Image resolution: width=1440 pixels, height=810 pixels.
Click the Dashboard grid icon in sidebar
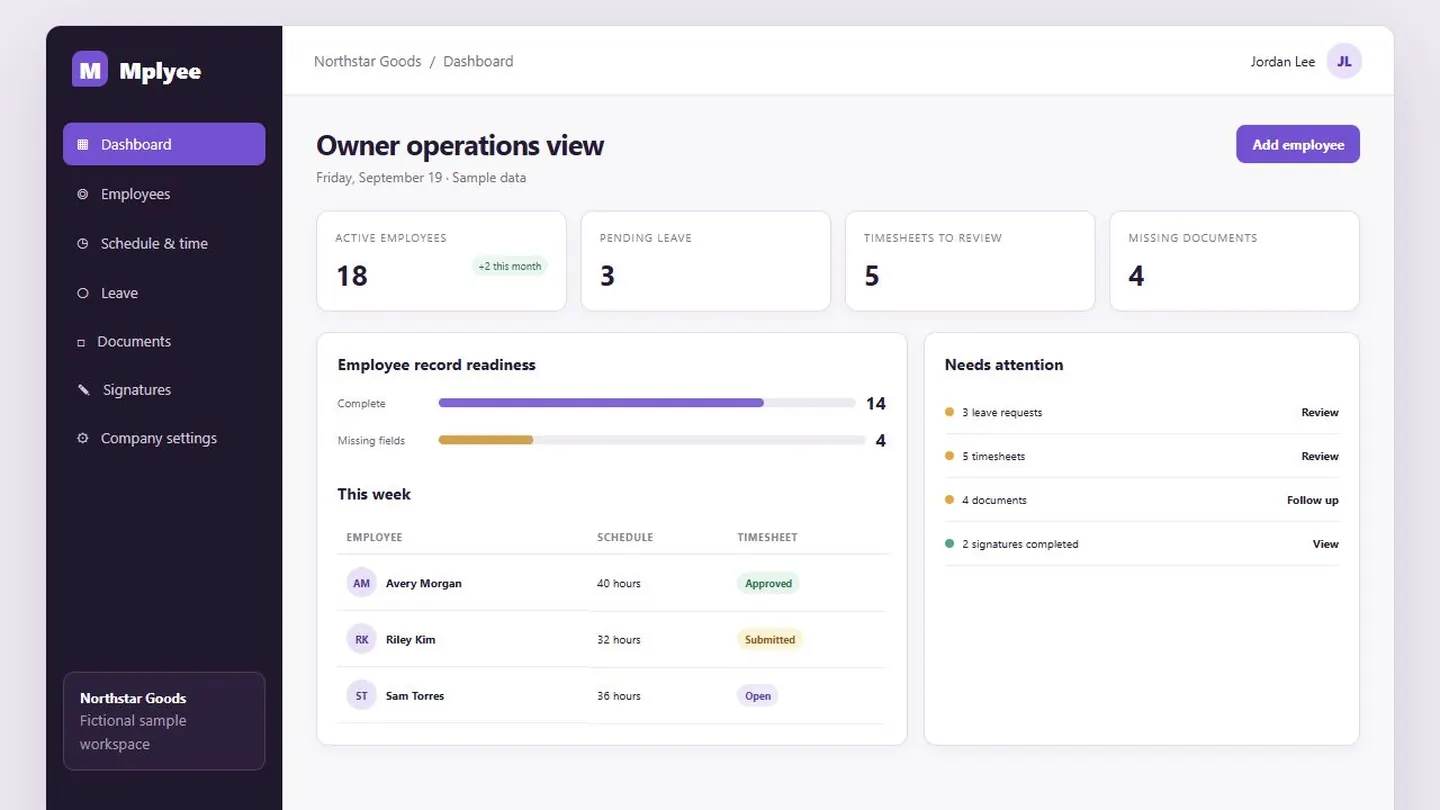pyautogui.click(x=83, y=144)
